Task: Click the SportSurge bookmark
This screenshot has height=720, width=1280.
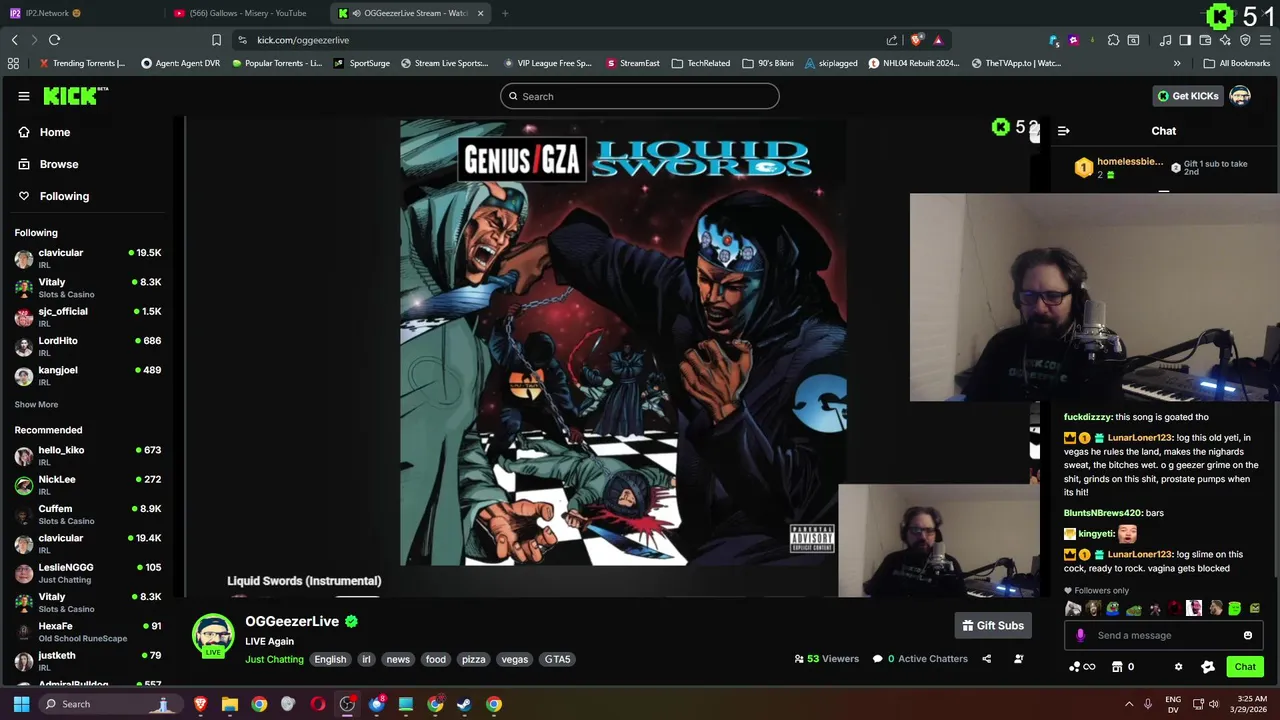Action: pyautogui.click(x=362, y=63)
